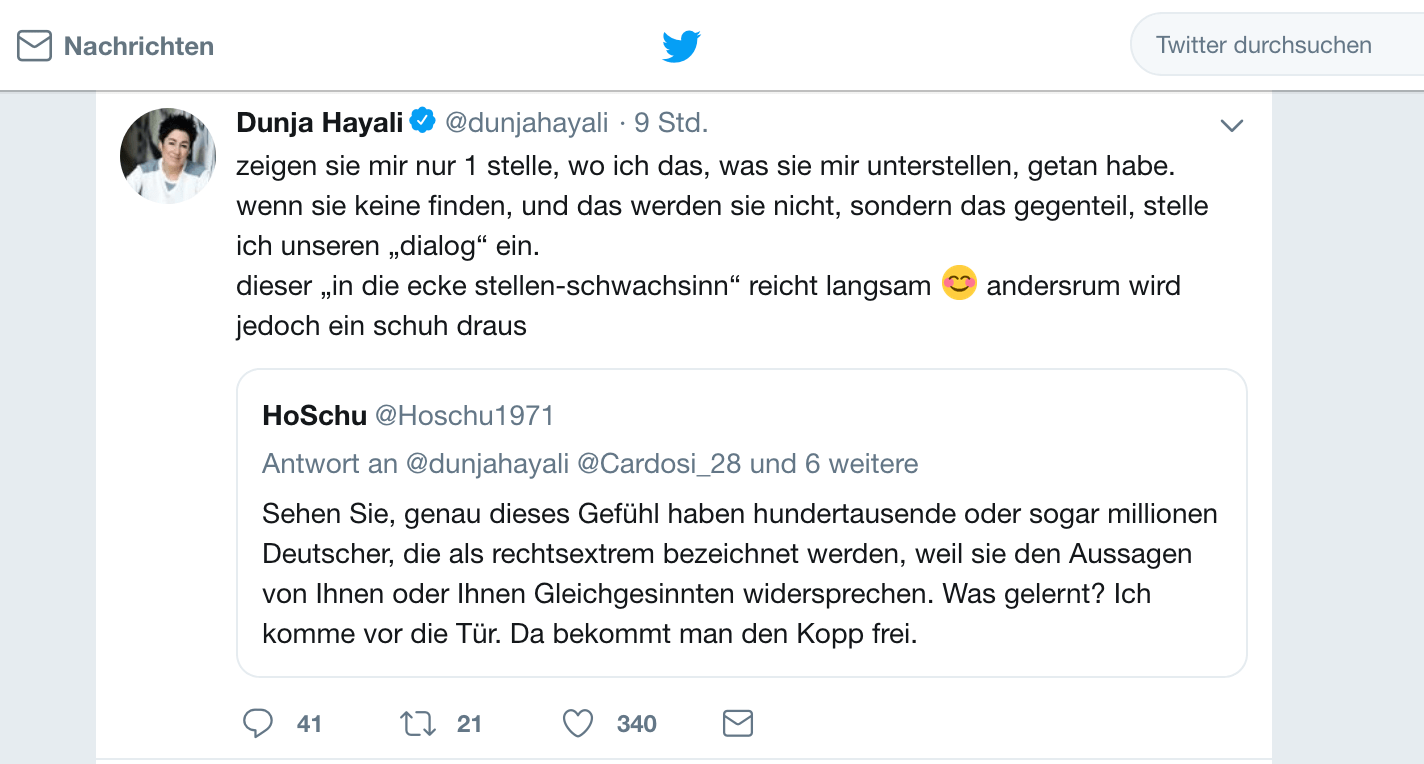This screenshot has width=1424, height=764.
Task: Like the tweet with the heart icon
Action: pos(577,722)
